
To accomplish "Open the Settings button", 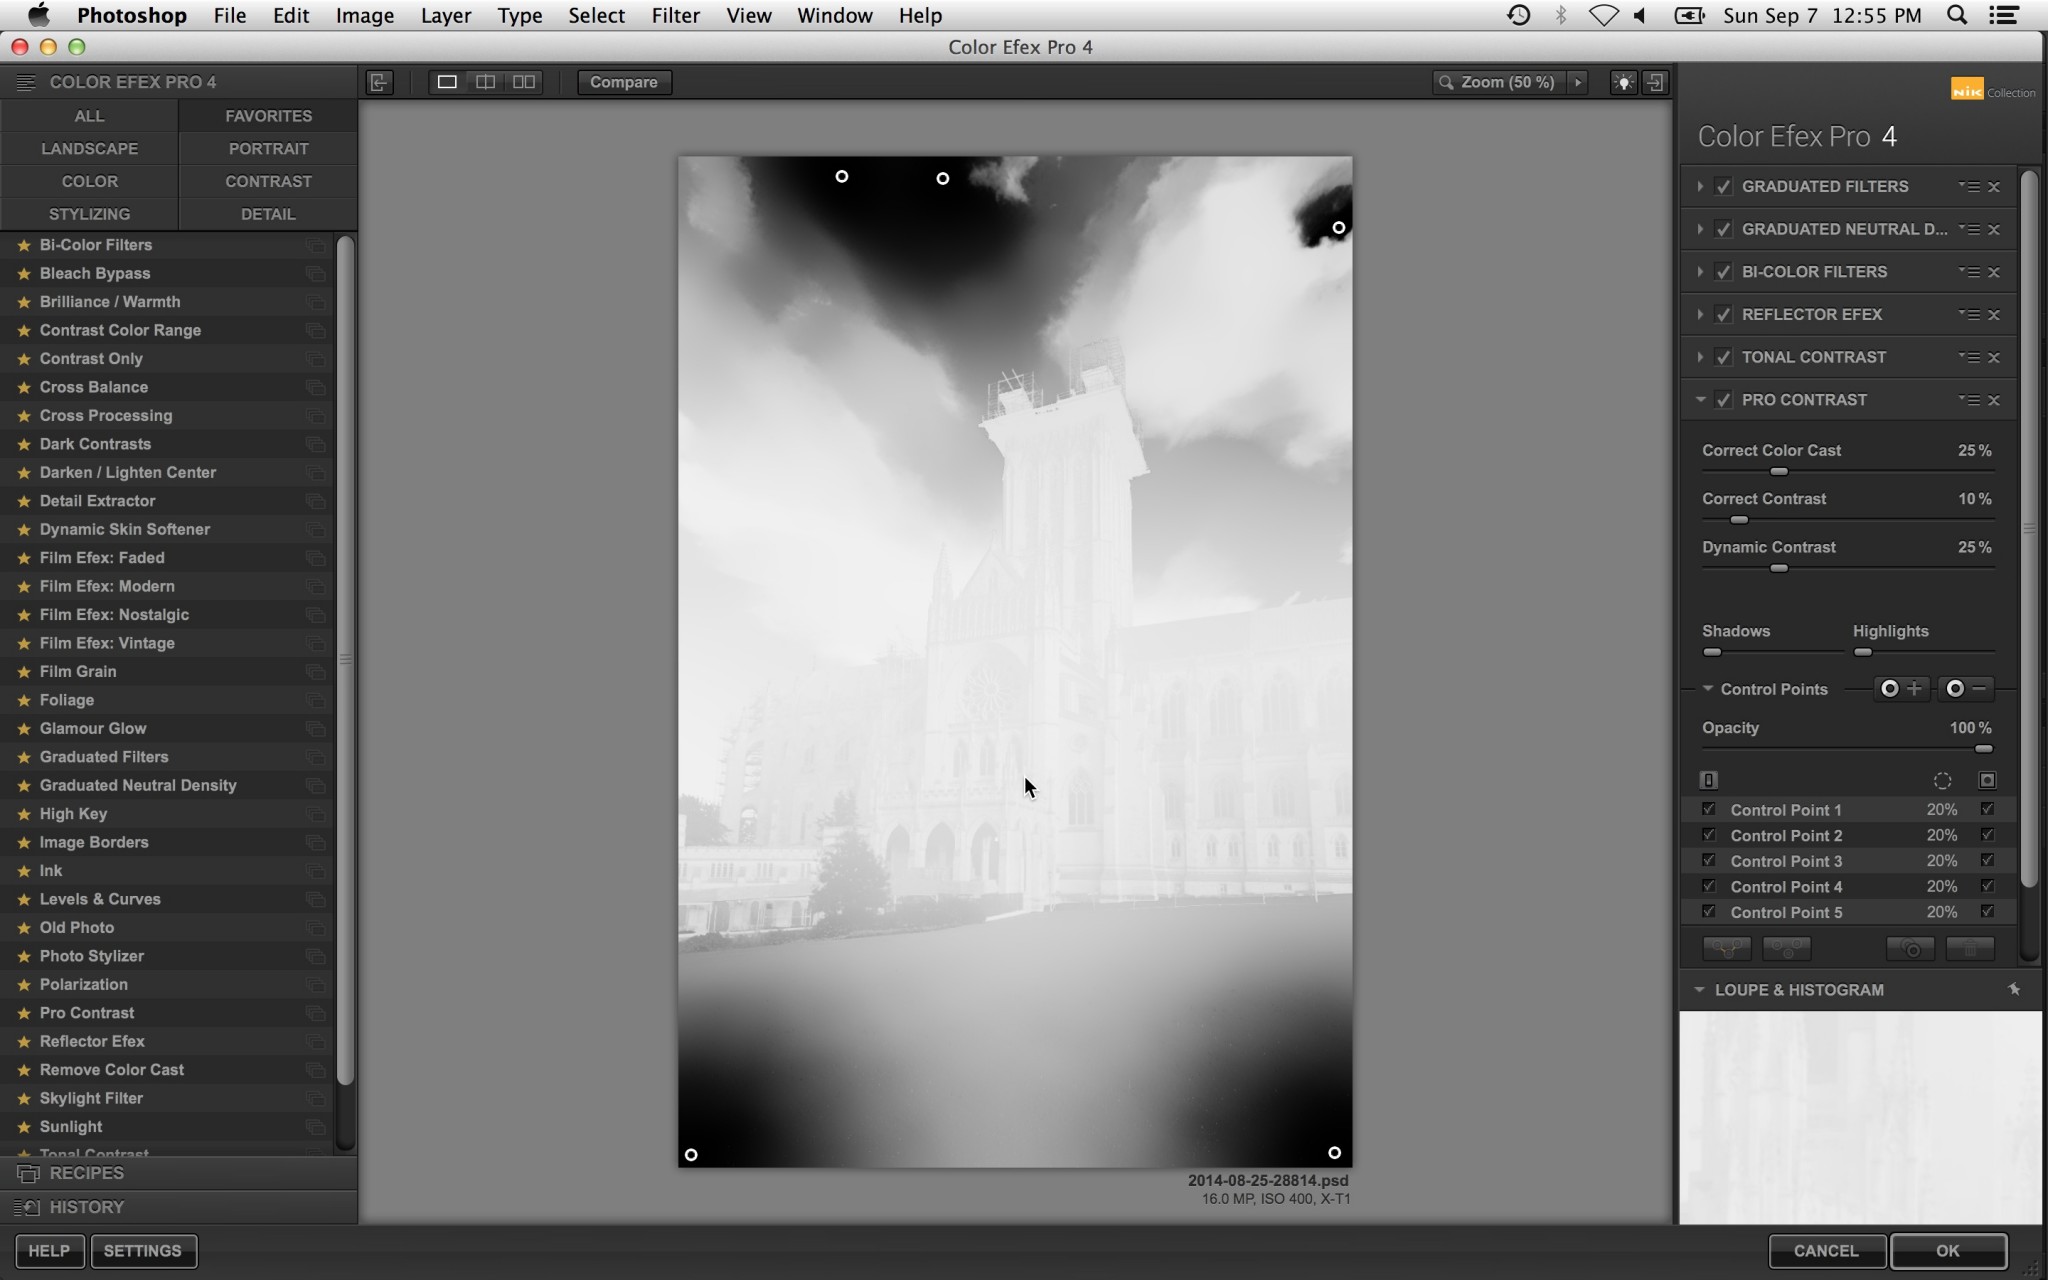I will click(x=143, y=1251).
